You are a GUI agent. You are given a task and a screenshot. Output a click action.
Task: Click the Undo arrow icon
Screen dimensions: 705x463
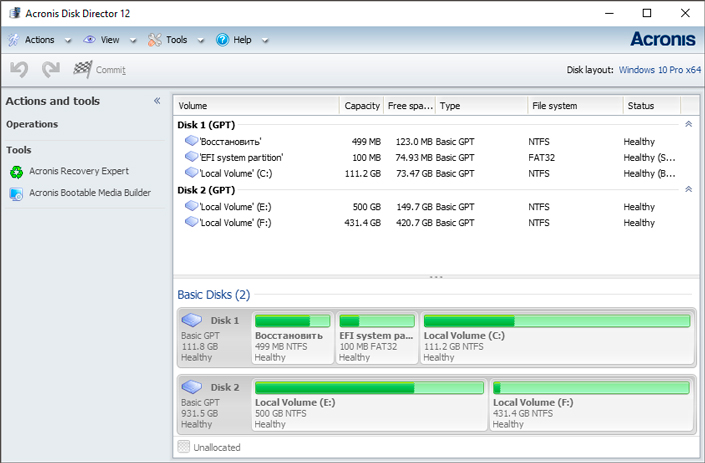[19, 70]
